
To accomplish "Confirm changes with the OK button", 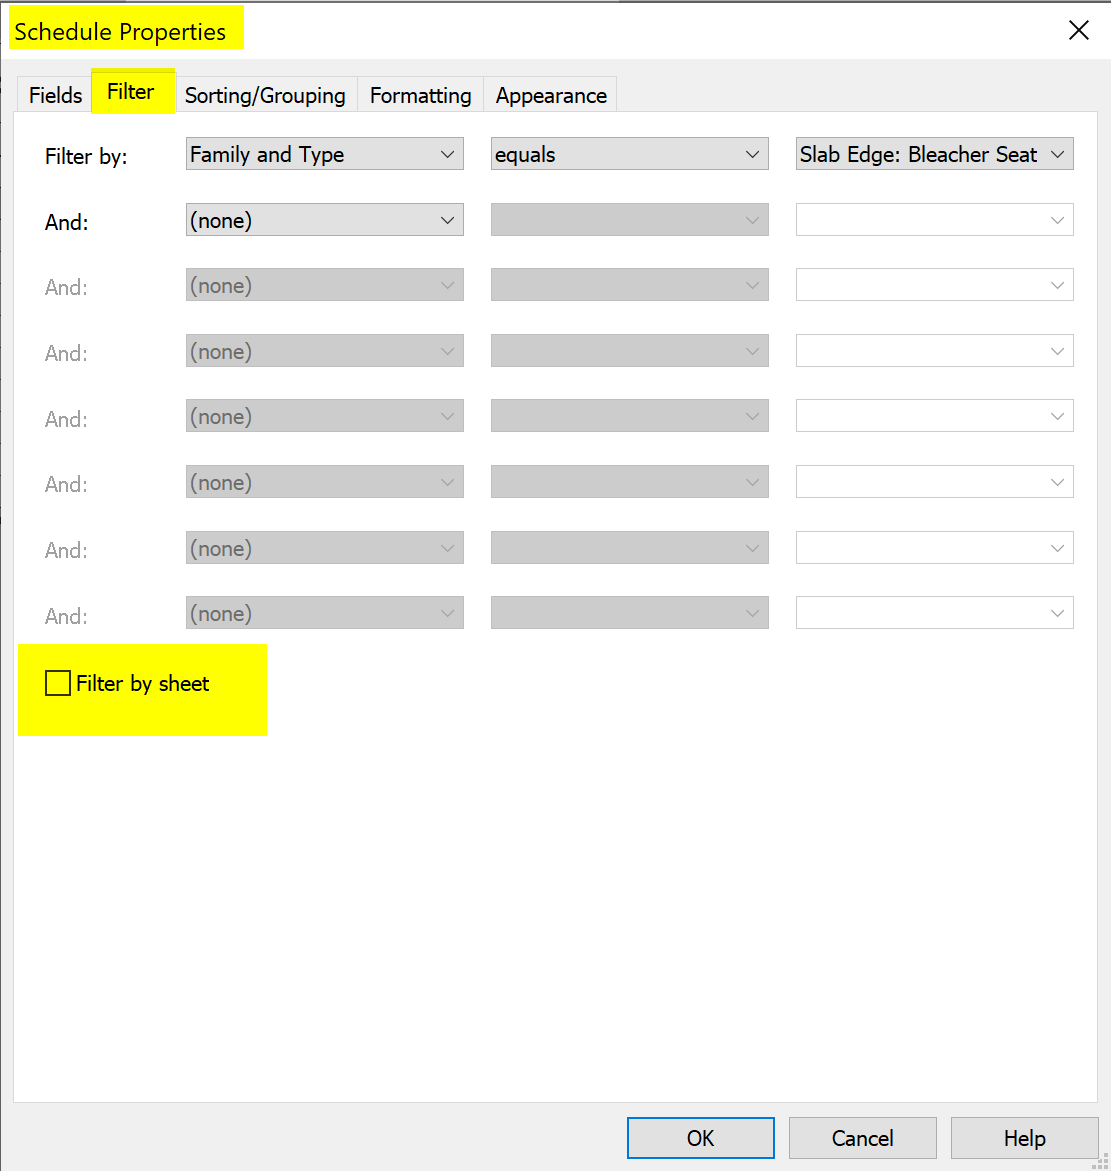I will pyautogui.click(x=700, y=1138).
